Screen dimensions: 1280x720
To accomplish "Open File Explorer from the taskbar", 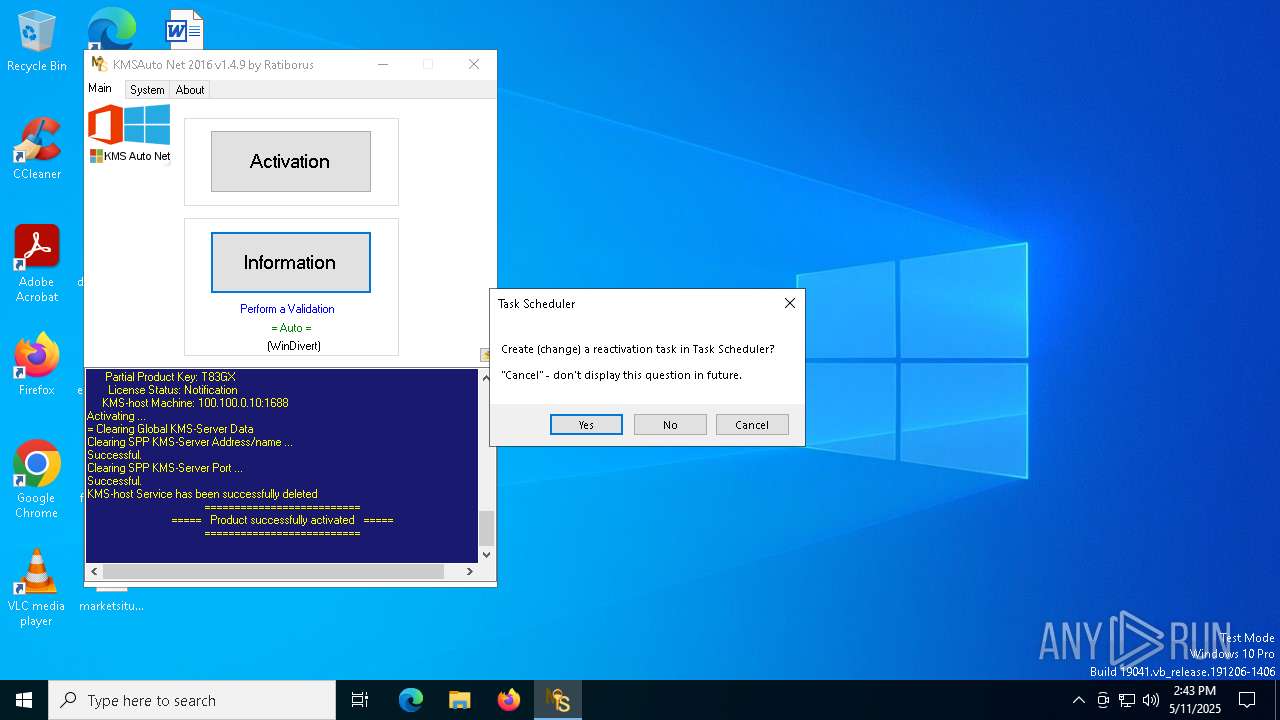I will tap(459, 700).
